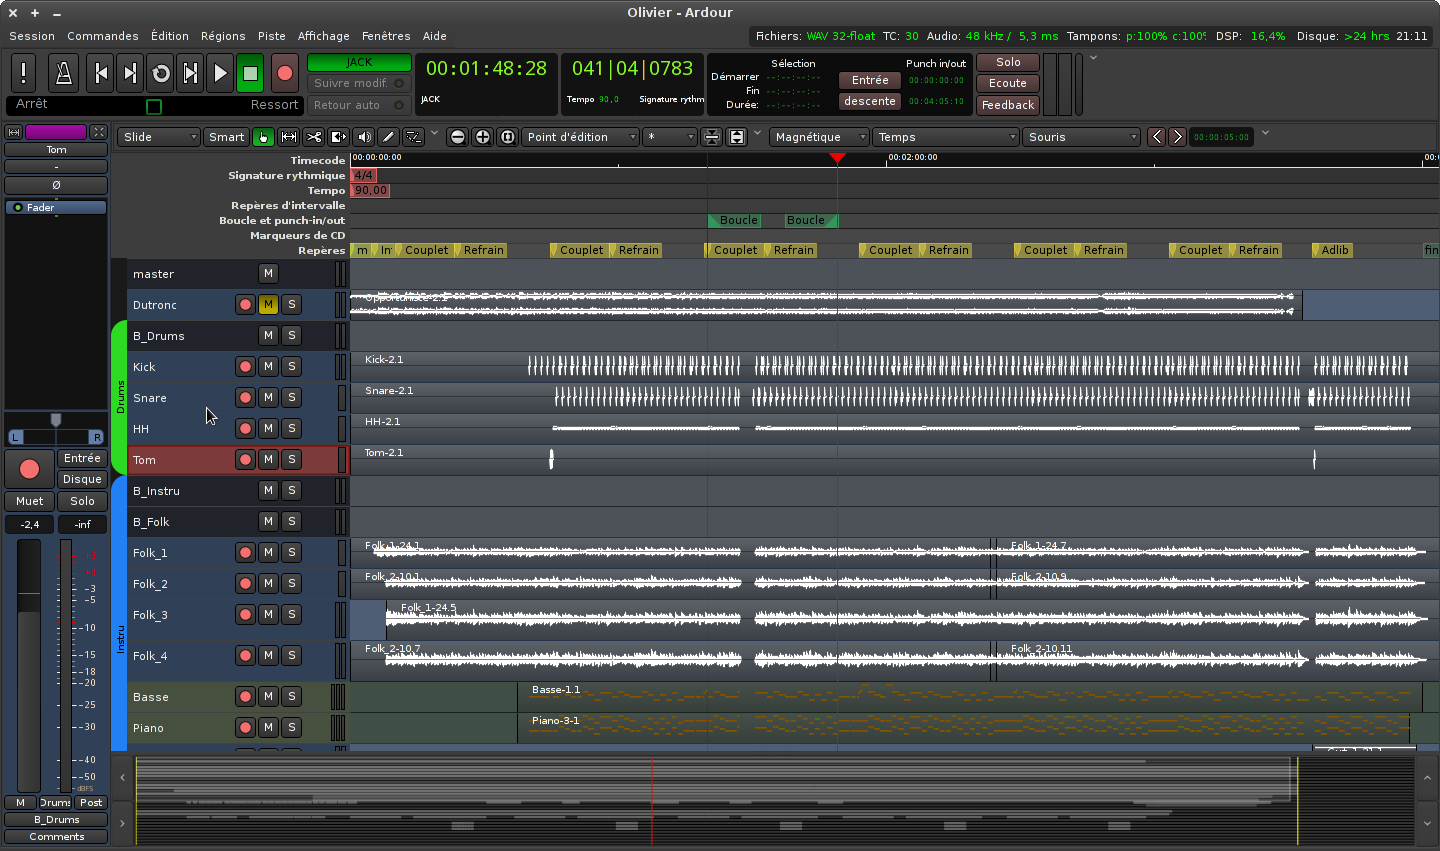
Task: Select the scissors cut tool
Action: click(314, 137)
